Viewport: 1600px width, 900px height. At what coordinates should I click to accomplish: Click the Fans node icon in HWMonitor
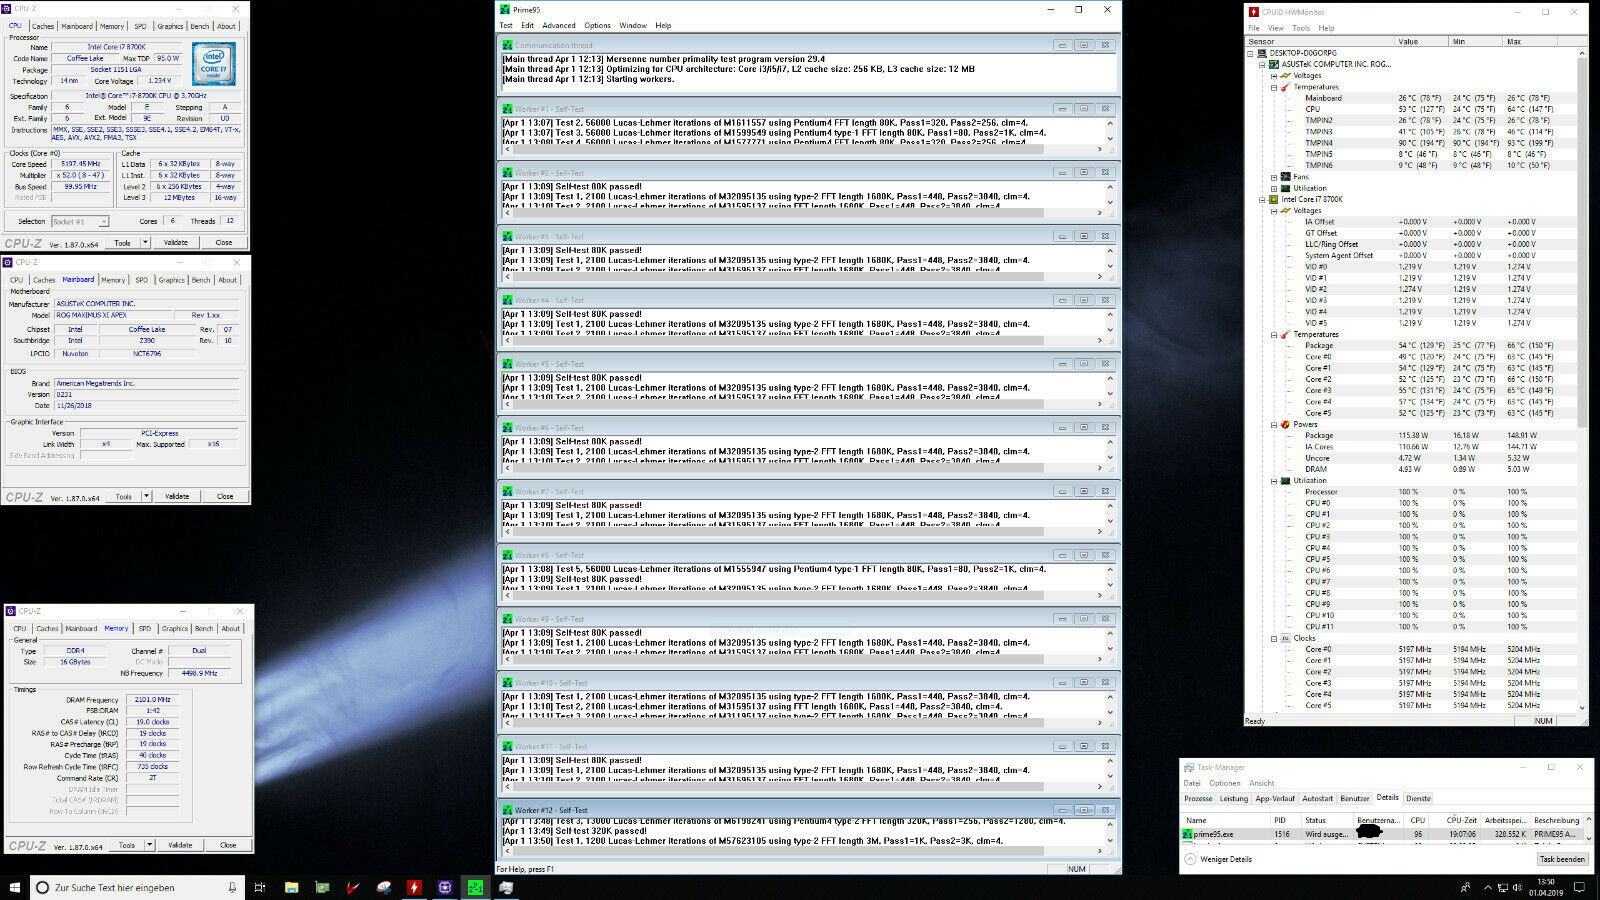[1286, 177]
